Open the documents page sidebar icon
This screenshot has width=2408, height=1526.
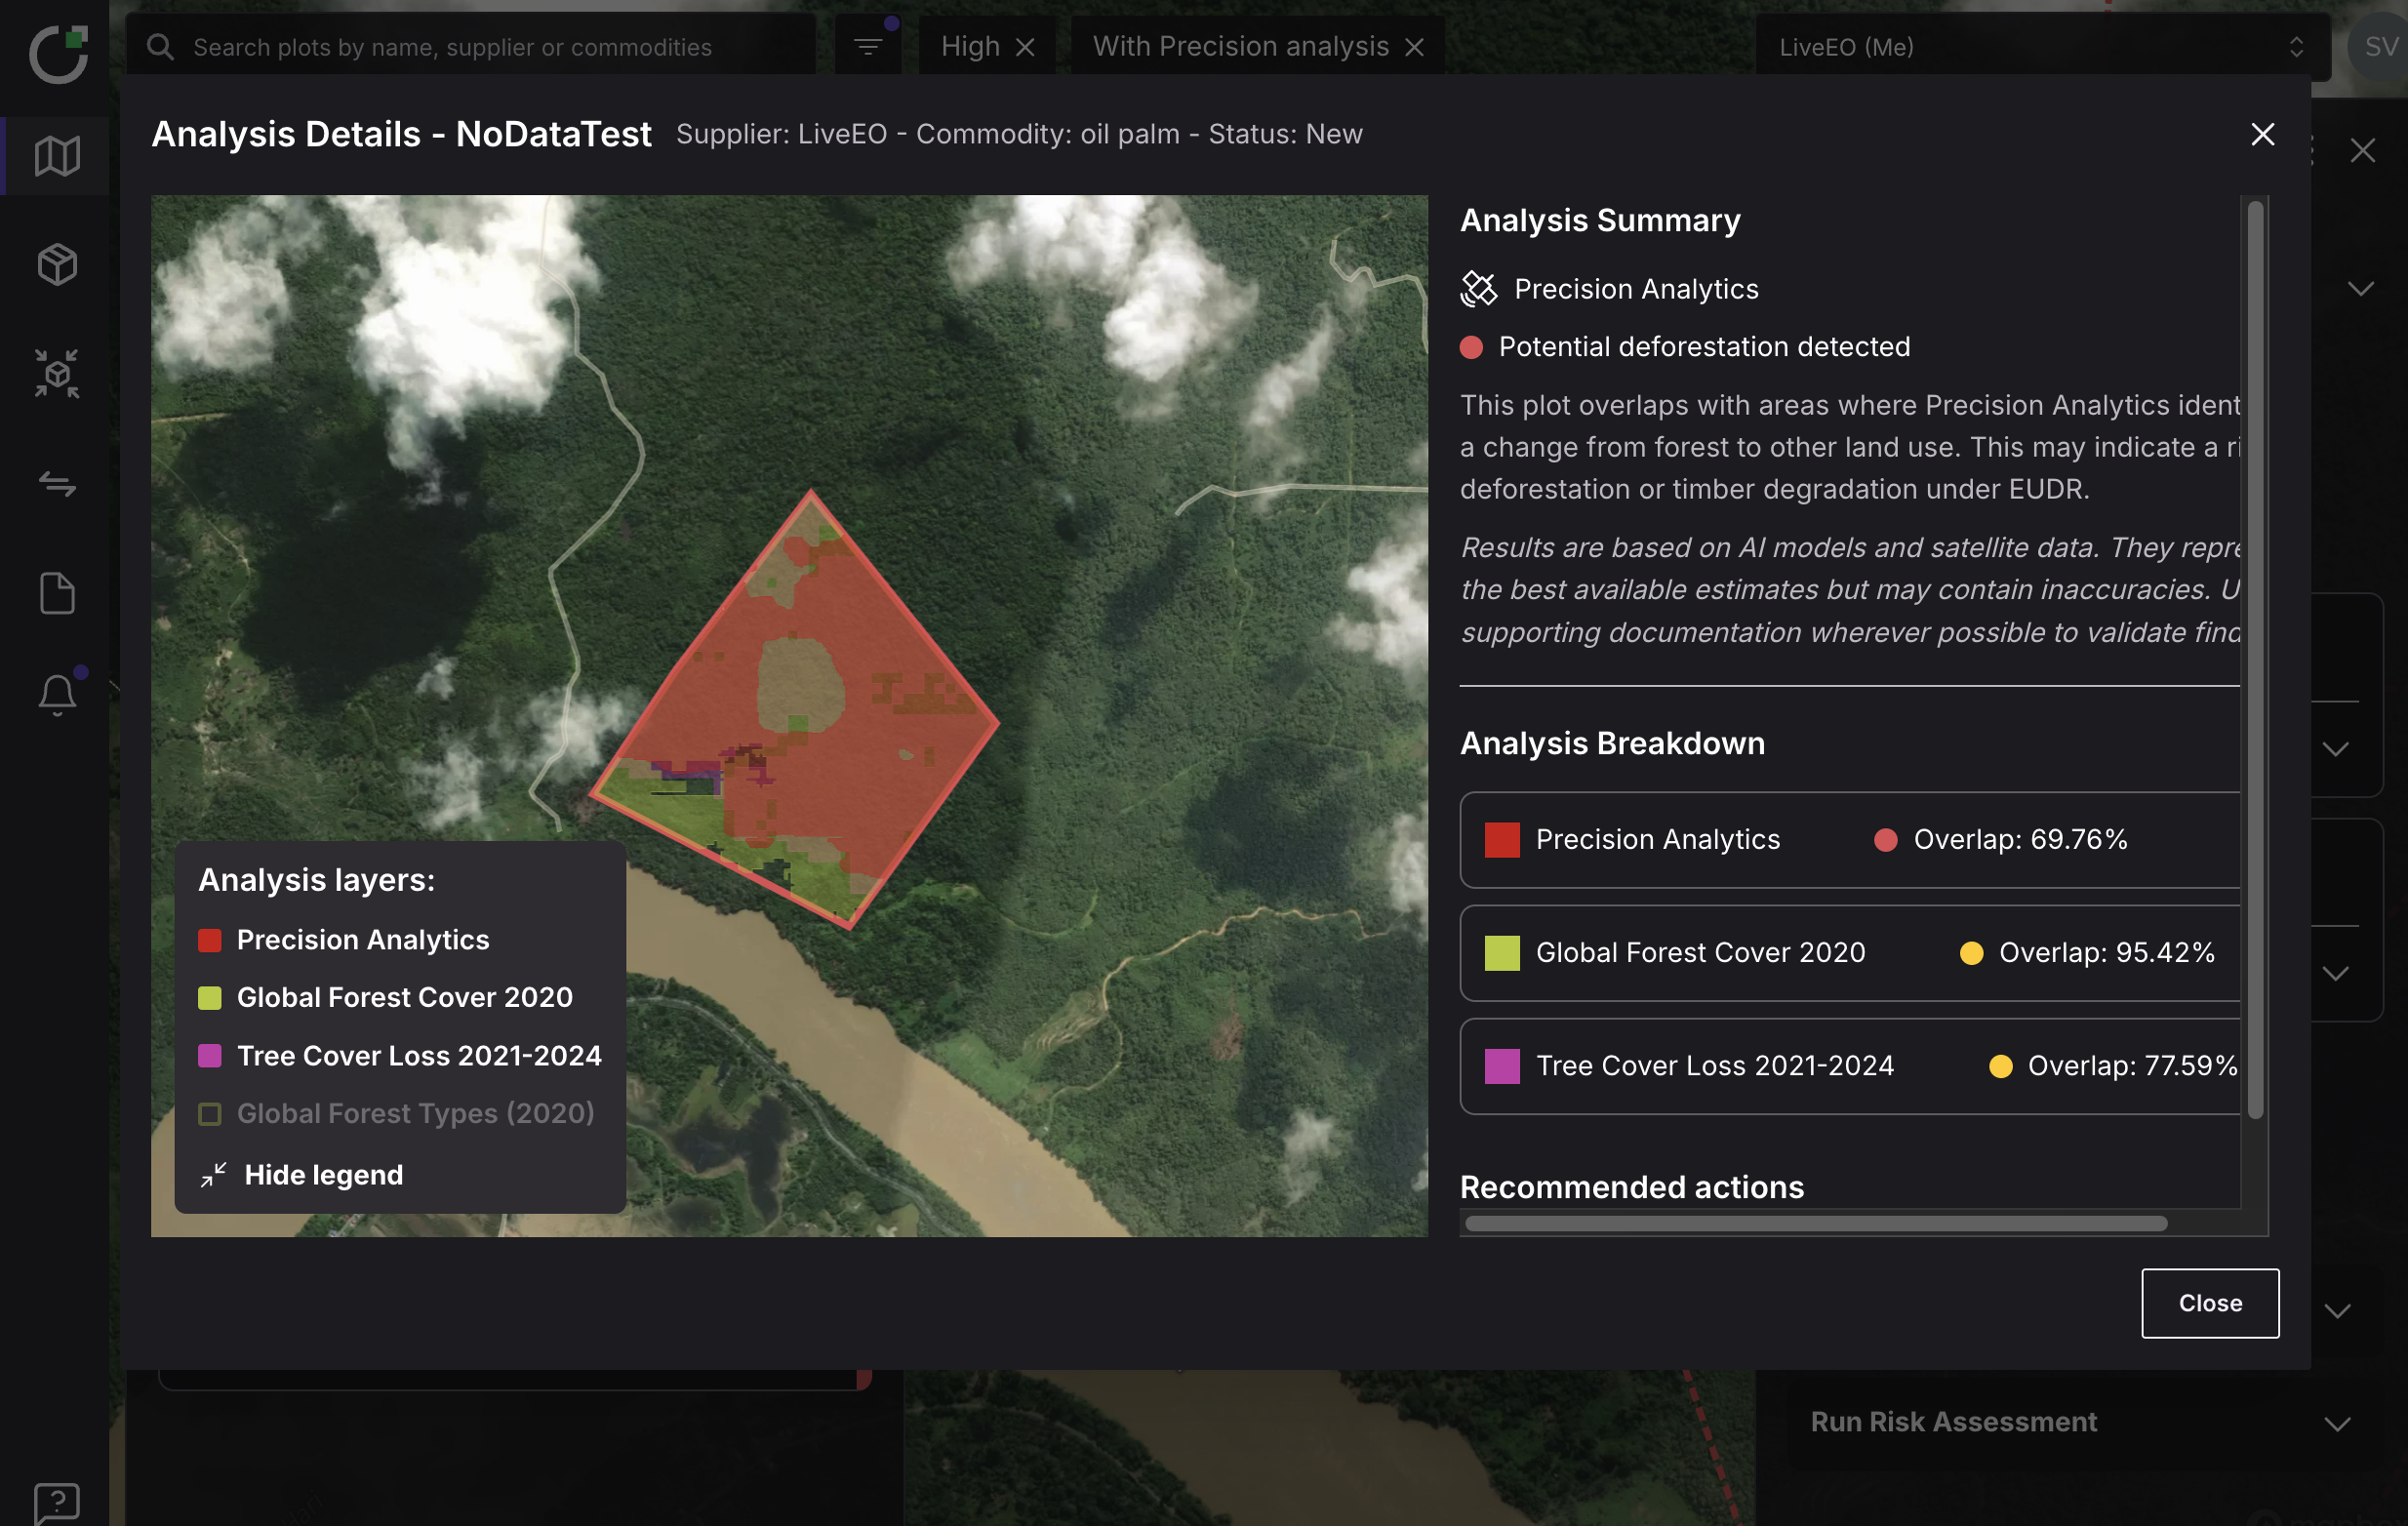pyautogui.click(x=57, y=594)
